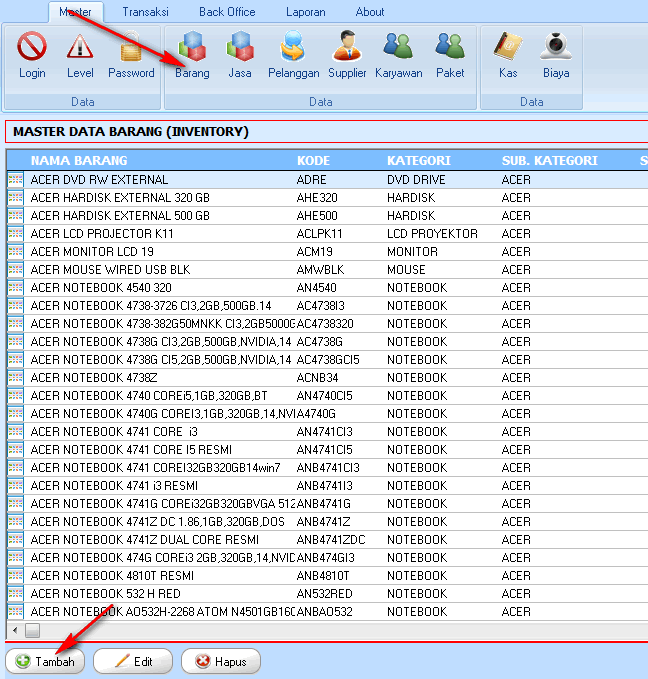Click the Hapus button
Image resolution: width=648 pixels, height=679 pixels.
(221, 661)
